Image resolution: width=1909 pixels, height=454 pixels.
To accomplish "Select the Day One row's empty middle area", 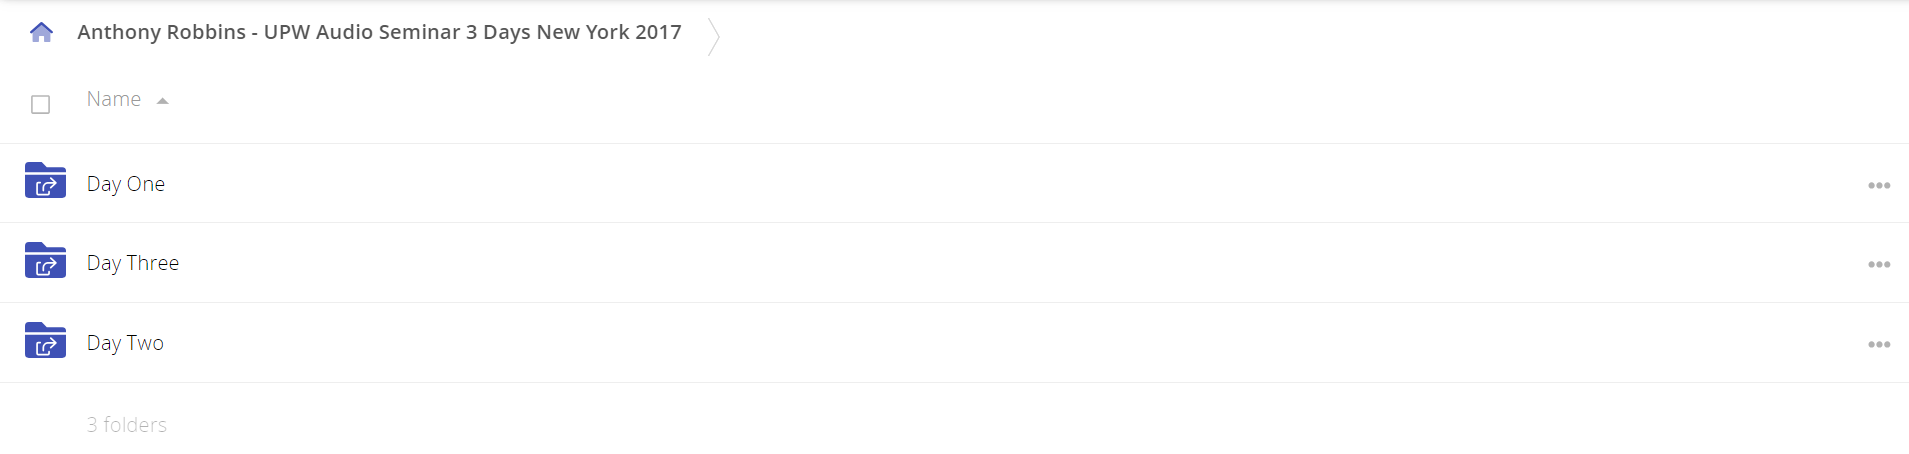I will (1000, 183).
